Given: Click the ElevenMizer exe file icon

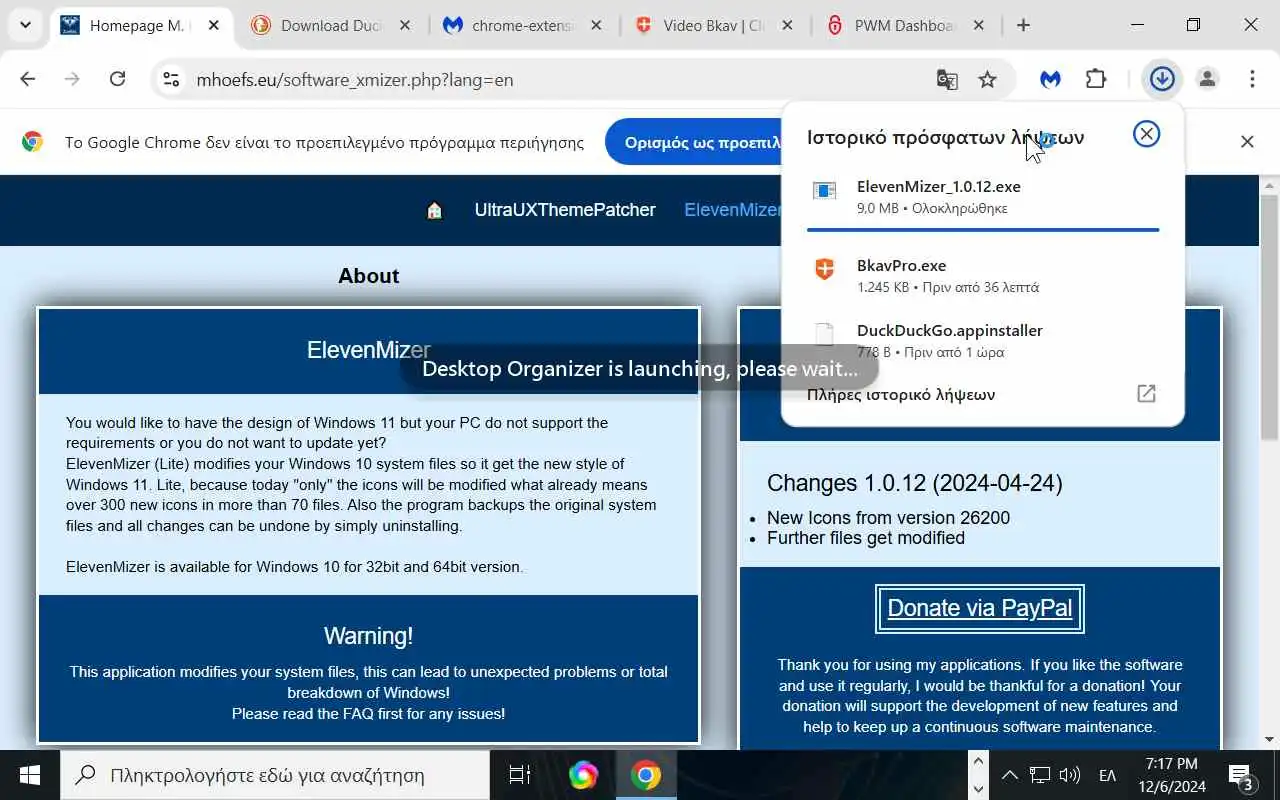Looking at the screenshot, I should click(x=824, y=190).
